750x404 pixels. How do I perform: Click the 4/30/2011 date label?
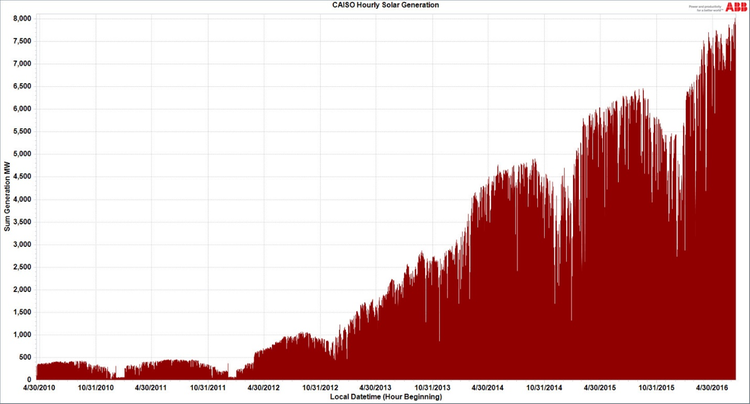pos(151,388)
